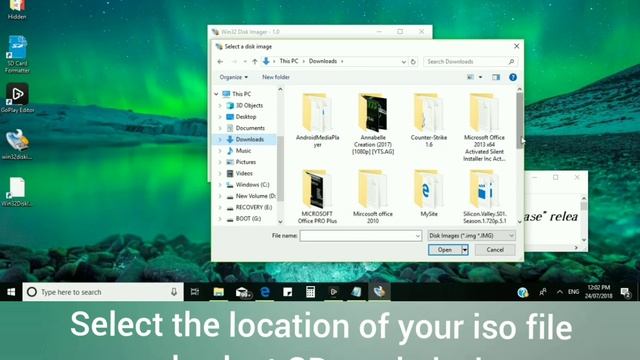Click the Search Downloads box
Image resolution: width=640 pixels, height=360 pixels.
click(471, 62)
